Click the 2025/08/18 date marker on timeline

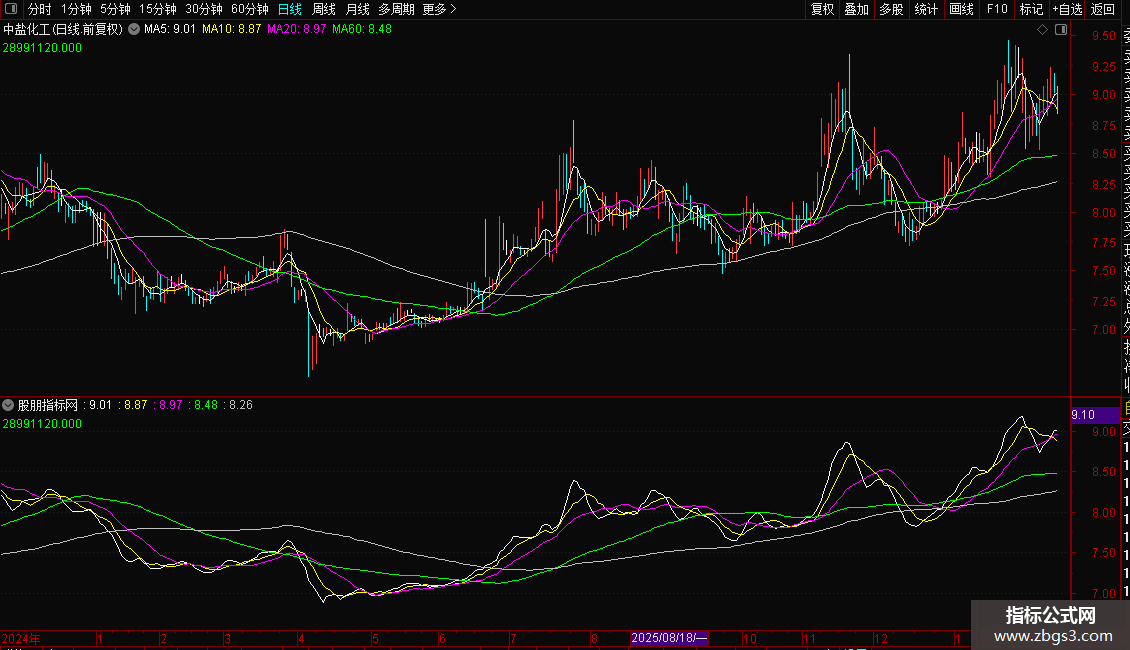670,638
